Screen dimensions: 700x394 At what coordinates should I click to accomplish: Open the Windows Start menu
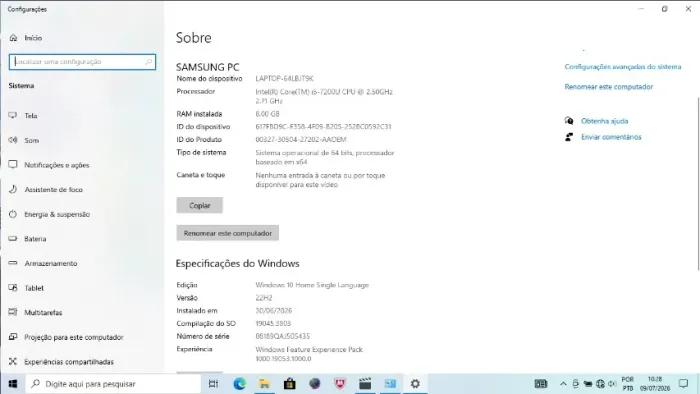pyautogui.click(x=12, y=384)
